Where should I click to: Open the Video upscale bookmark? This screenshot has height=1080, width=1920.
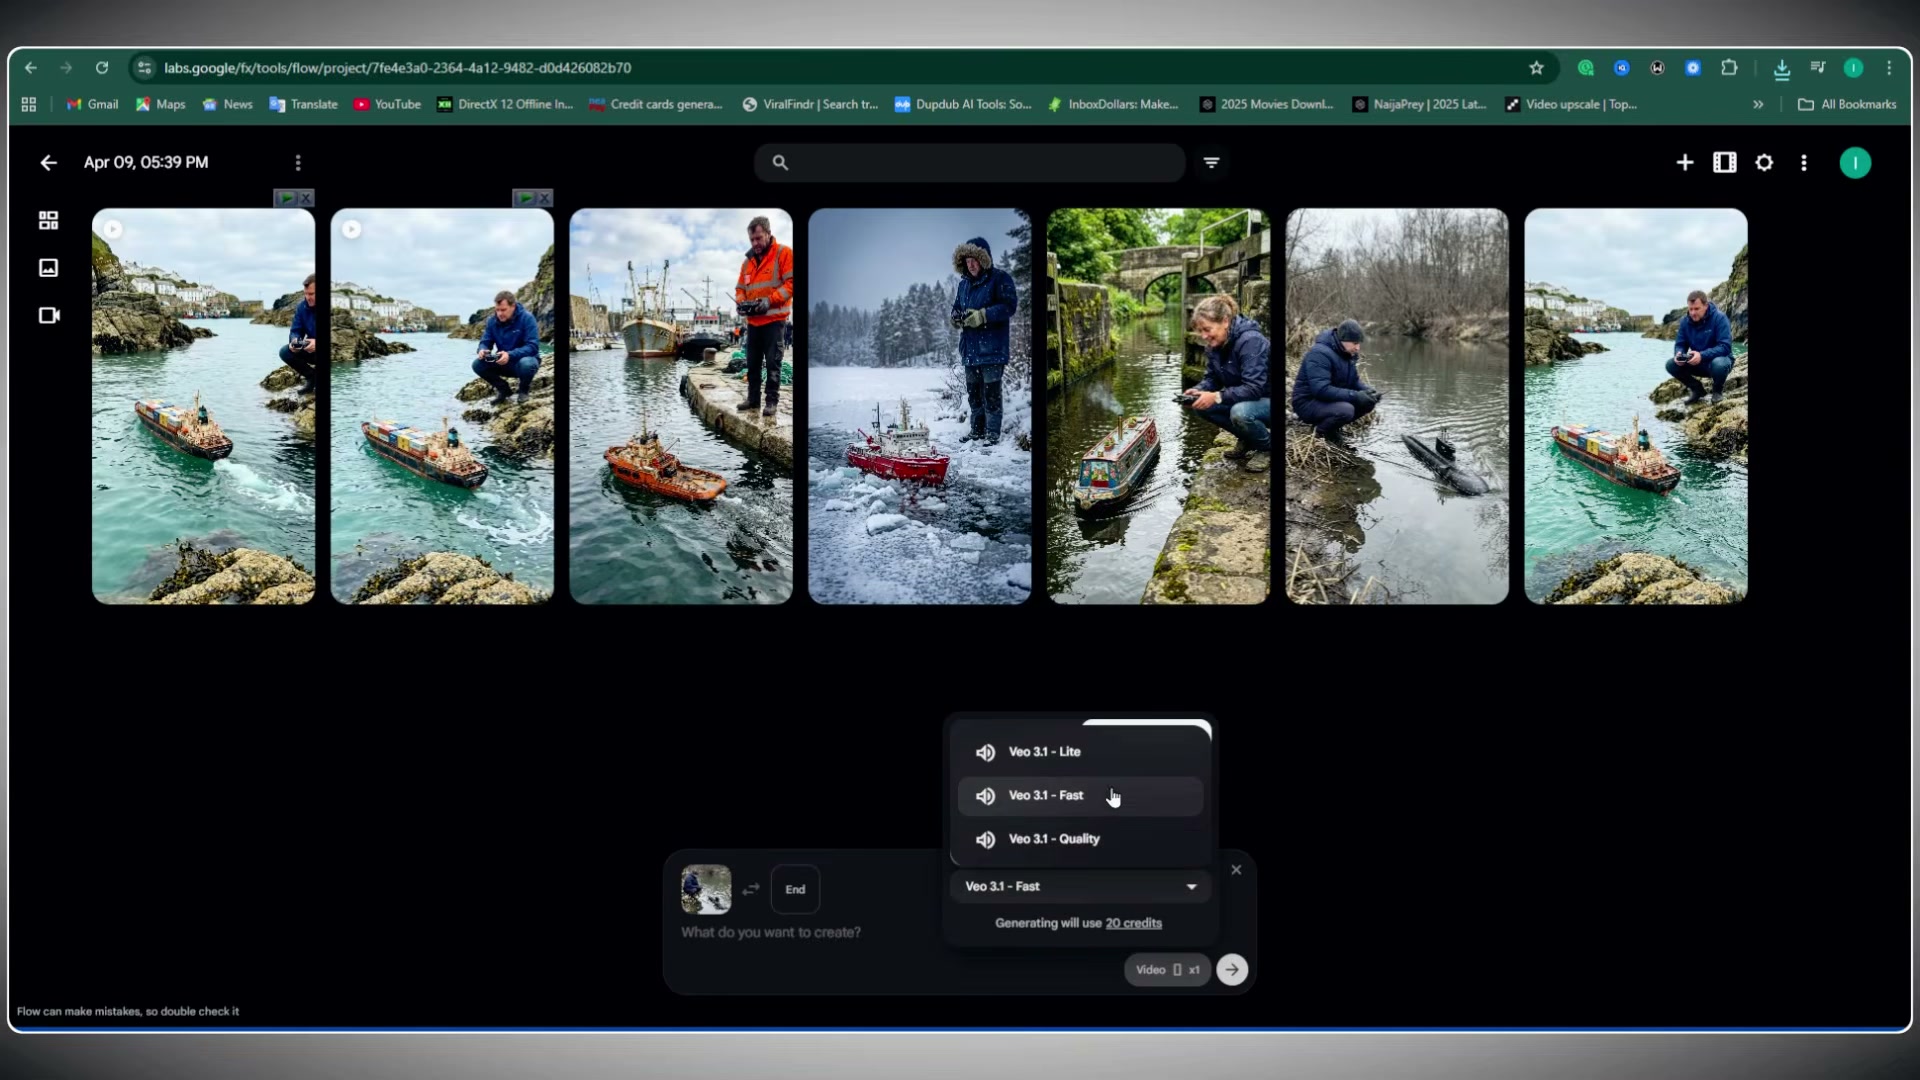[1571, 104]
